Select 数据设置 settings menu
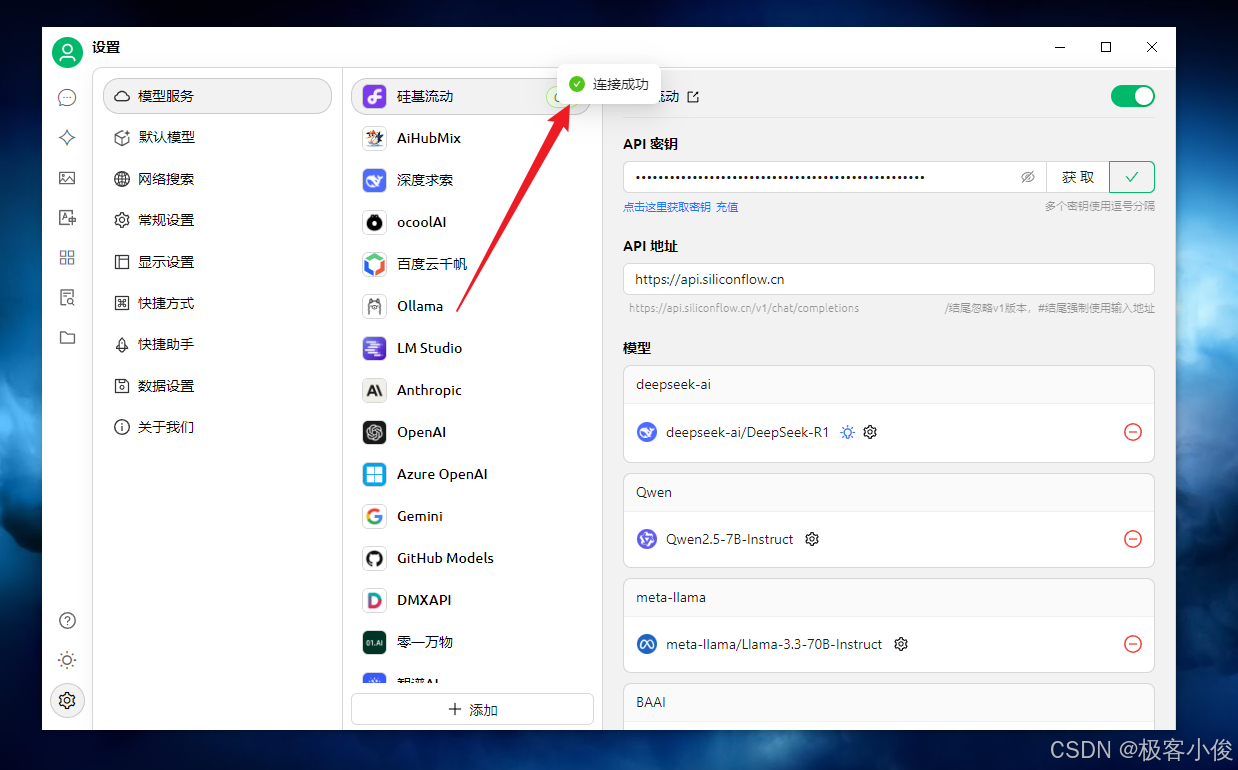1238x770 pixels. tap(217, 386)
